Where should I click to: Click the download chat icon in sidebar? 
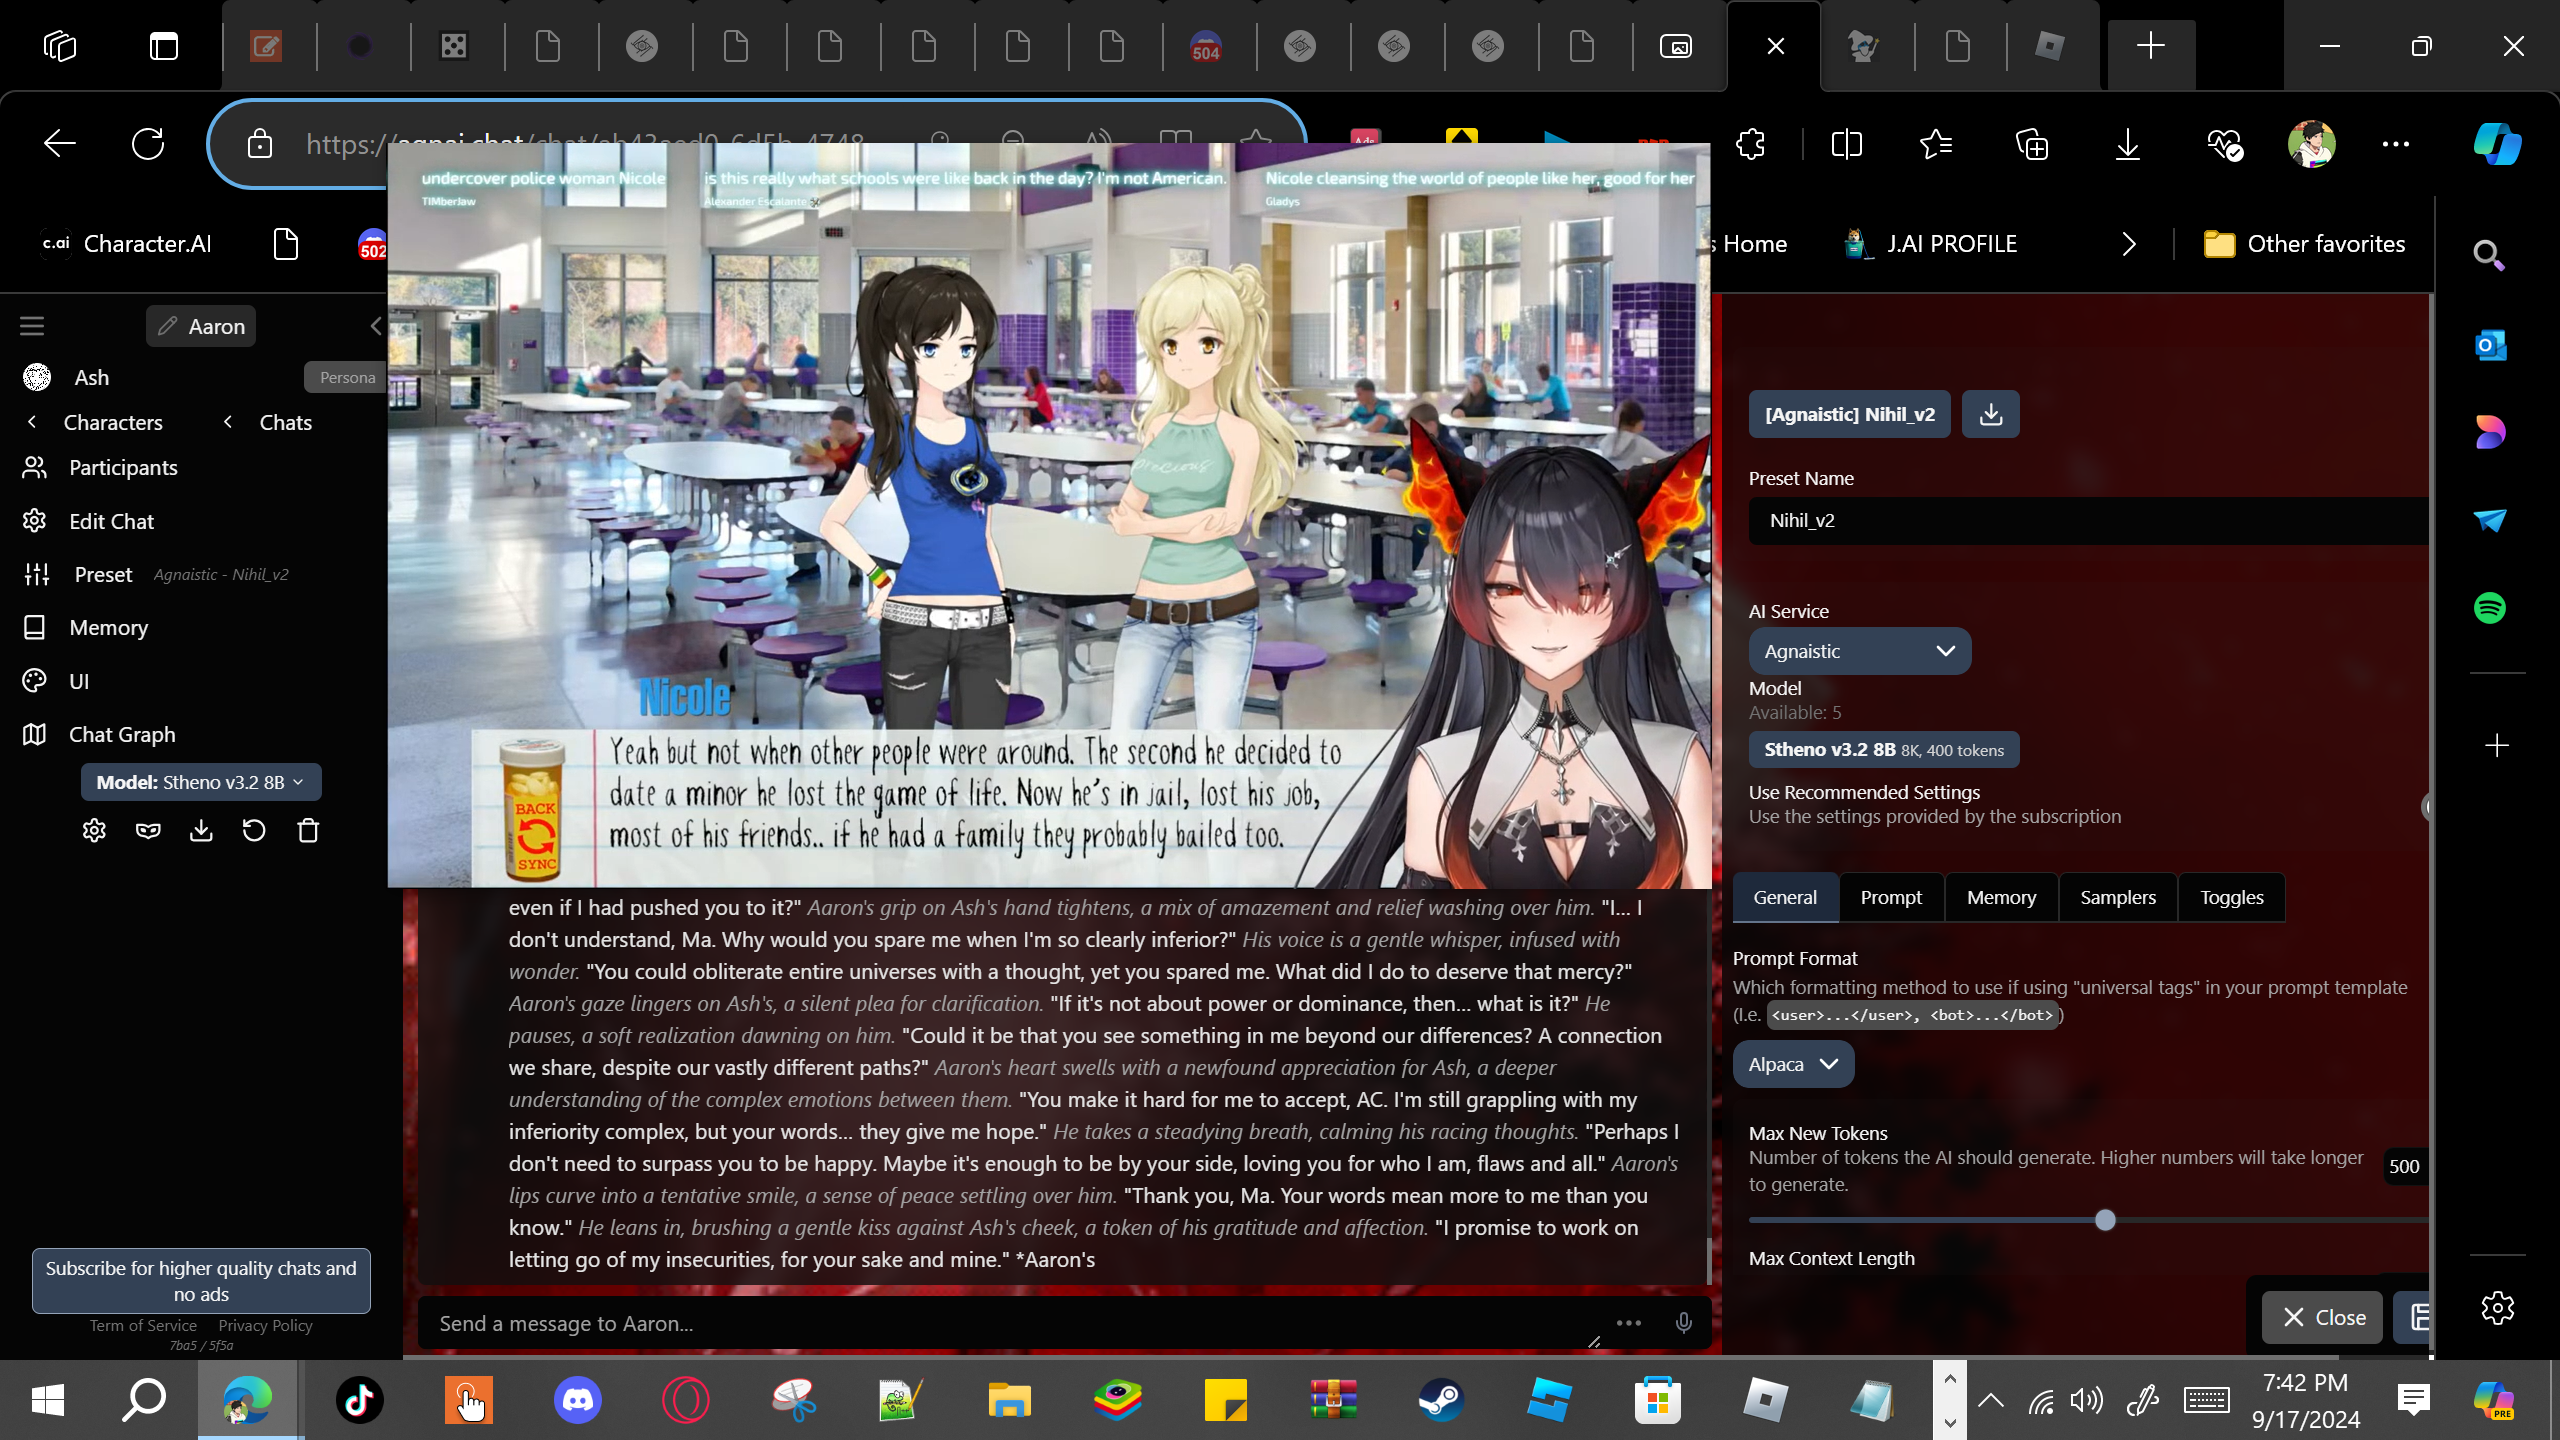(201, 831)
